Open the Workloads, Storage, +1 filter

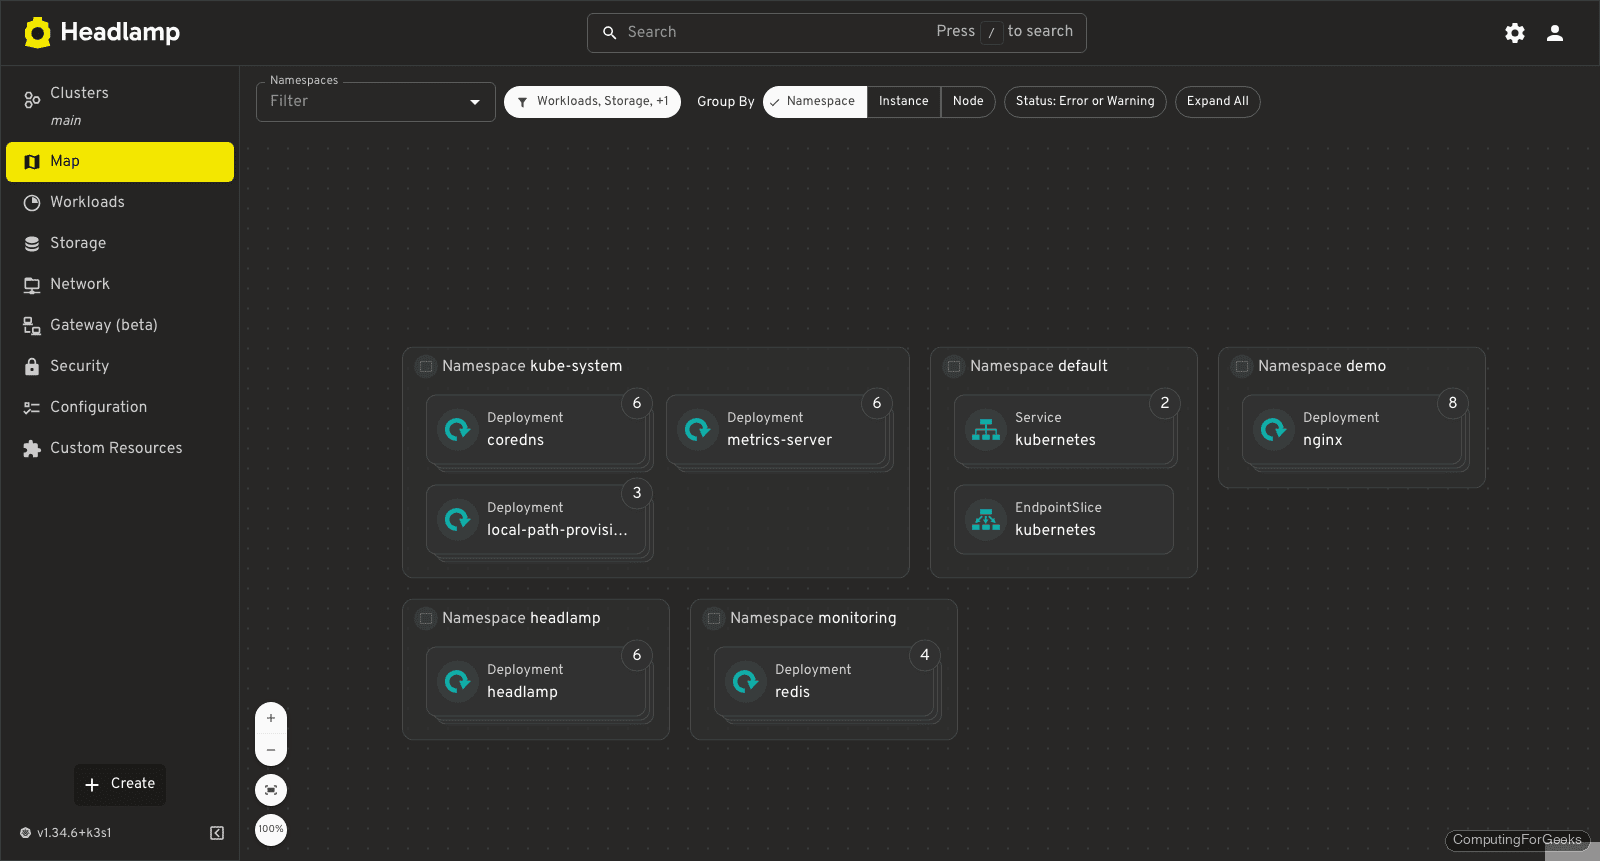tap(592, 102)
